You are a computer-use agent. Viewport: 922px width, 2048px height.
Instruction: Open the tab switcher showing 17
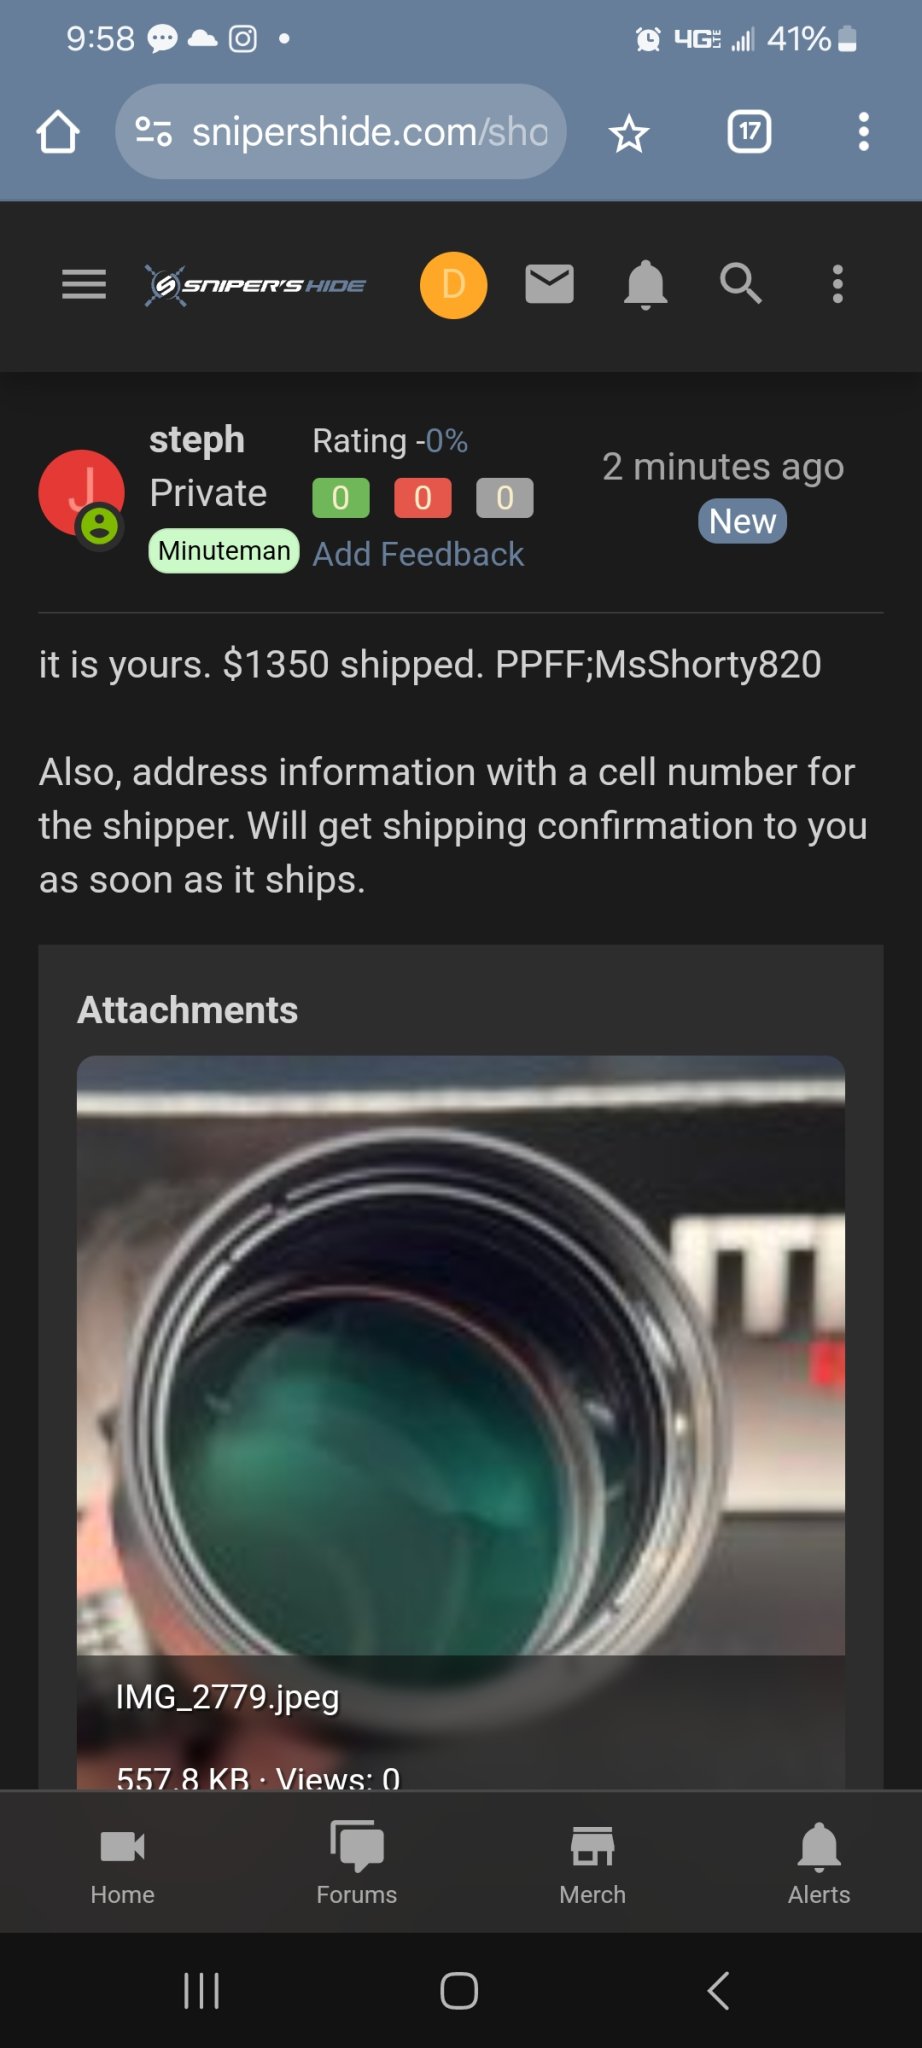click(749, 132)
